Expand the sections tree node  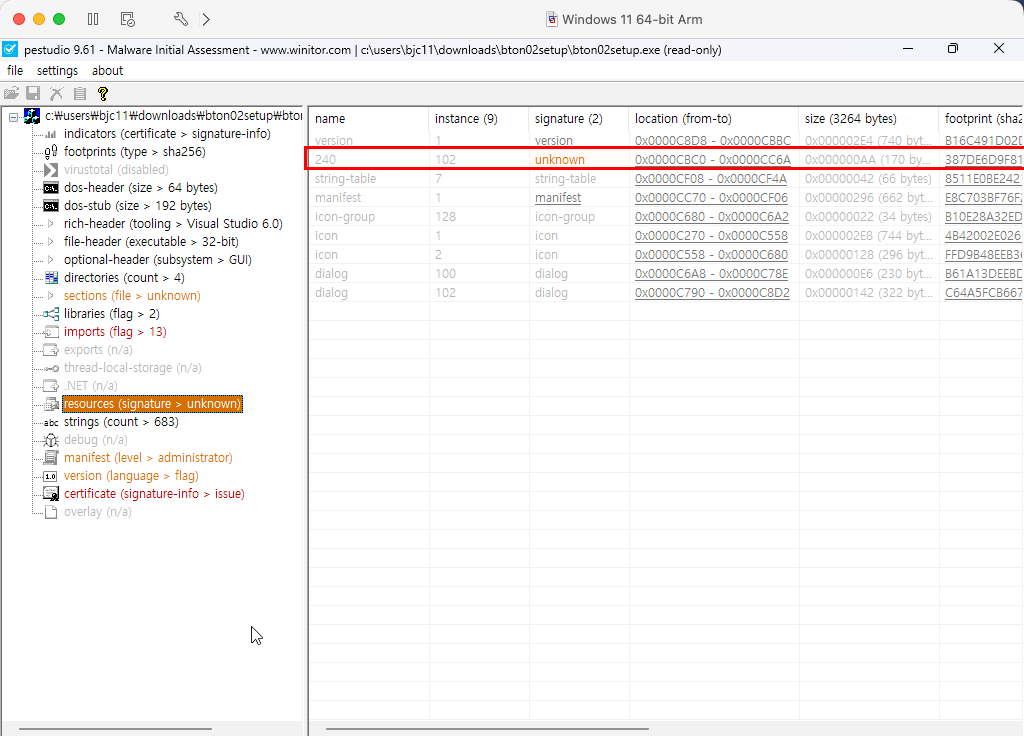pyautogui.click(x=51, y=296)
